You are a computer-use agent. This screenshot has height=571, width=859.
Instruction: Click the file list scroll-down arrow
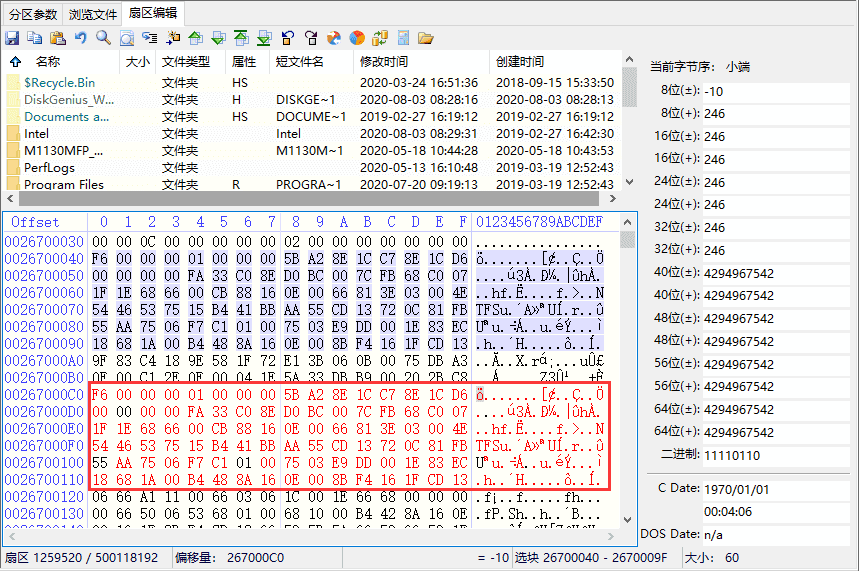click(x=629, y=182)
